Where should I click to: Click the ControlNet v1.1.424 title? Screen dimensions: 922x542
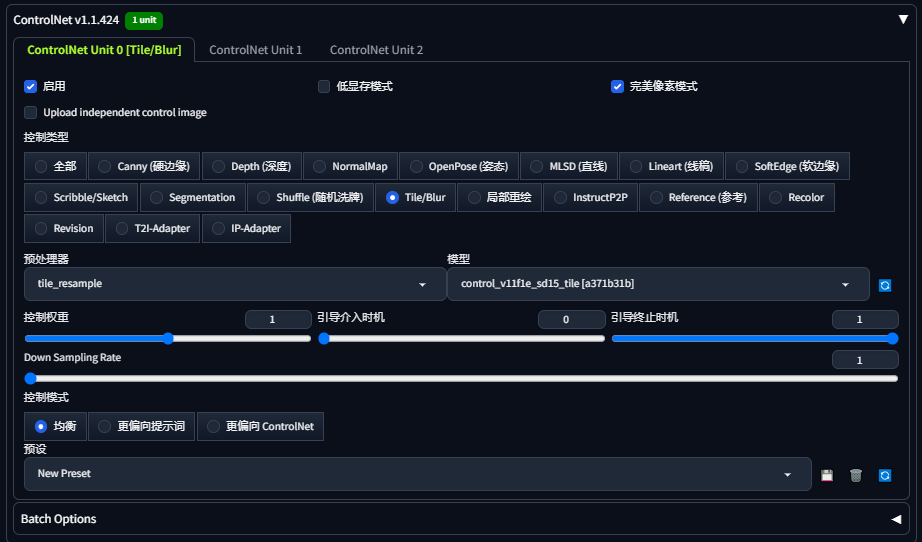click(66, 20)
